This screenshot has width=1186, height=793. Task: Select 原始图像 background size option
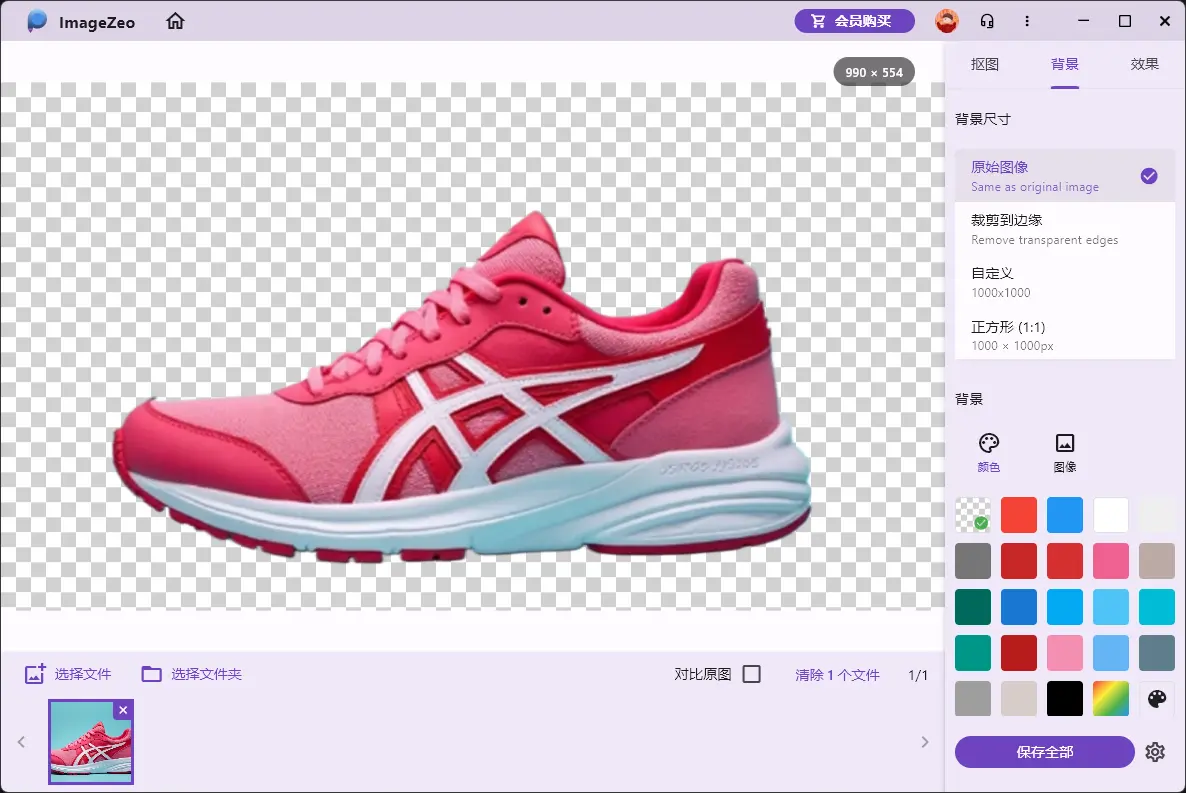1064,176
